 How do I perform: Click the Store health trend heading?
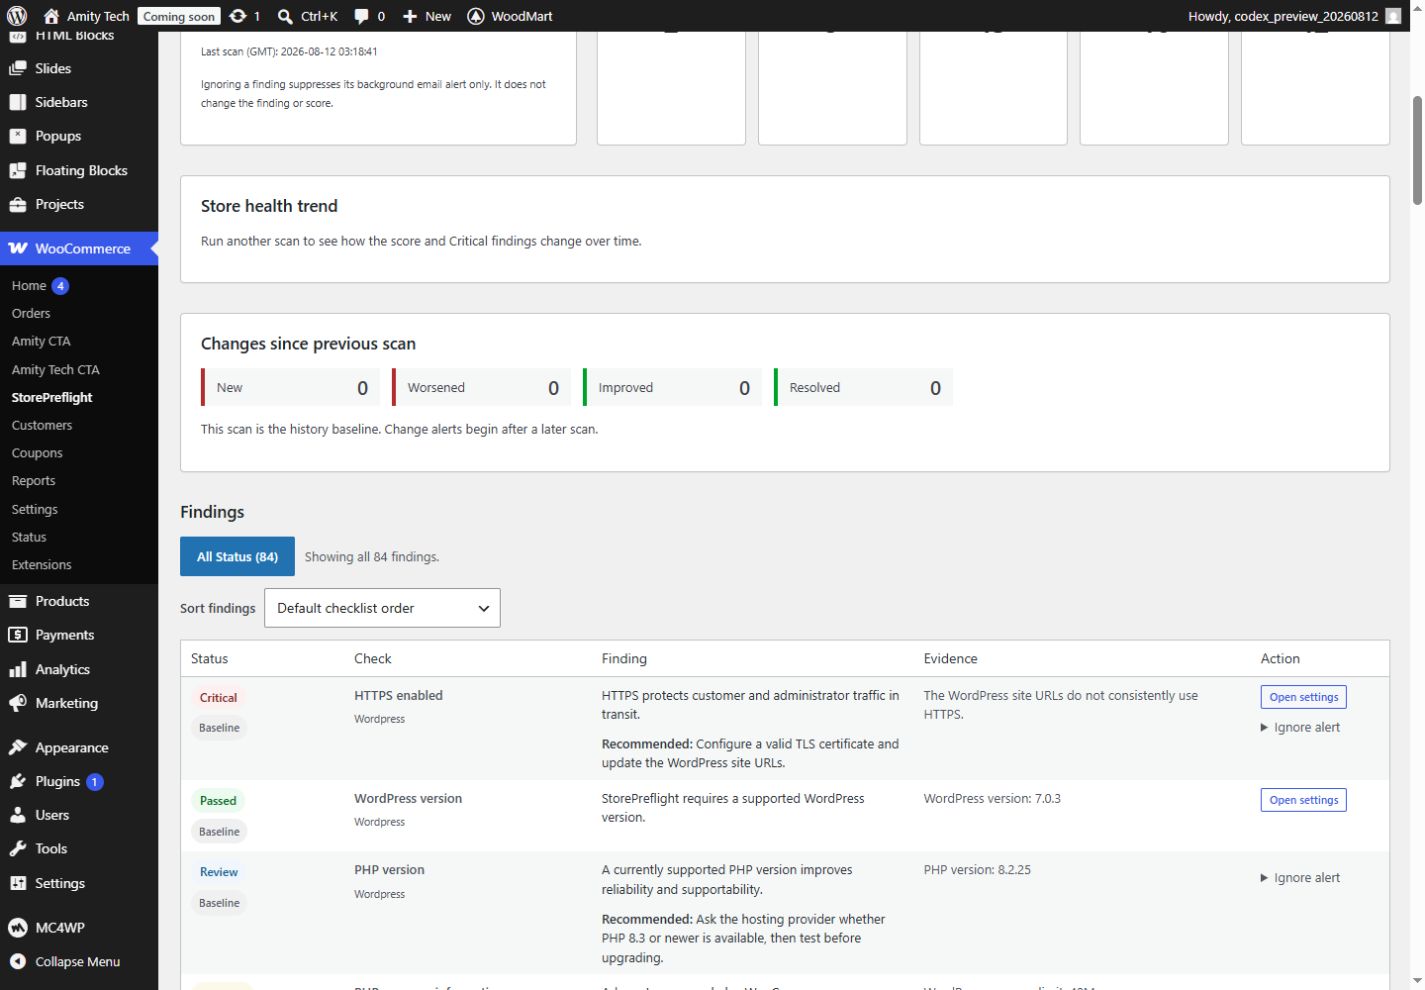click(269, 206)
